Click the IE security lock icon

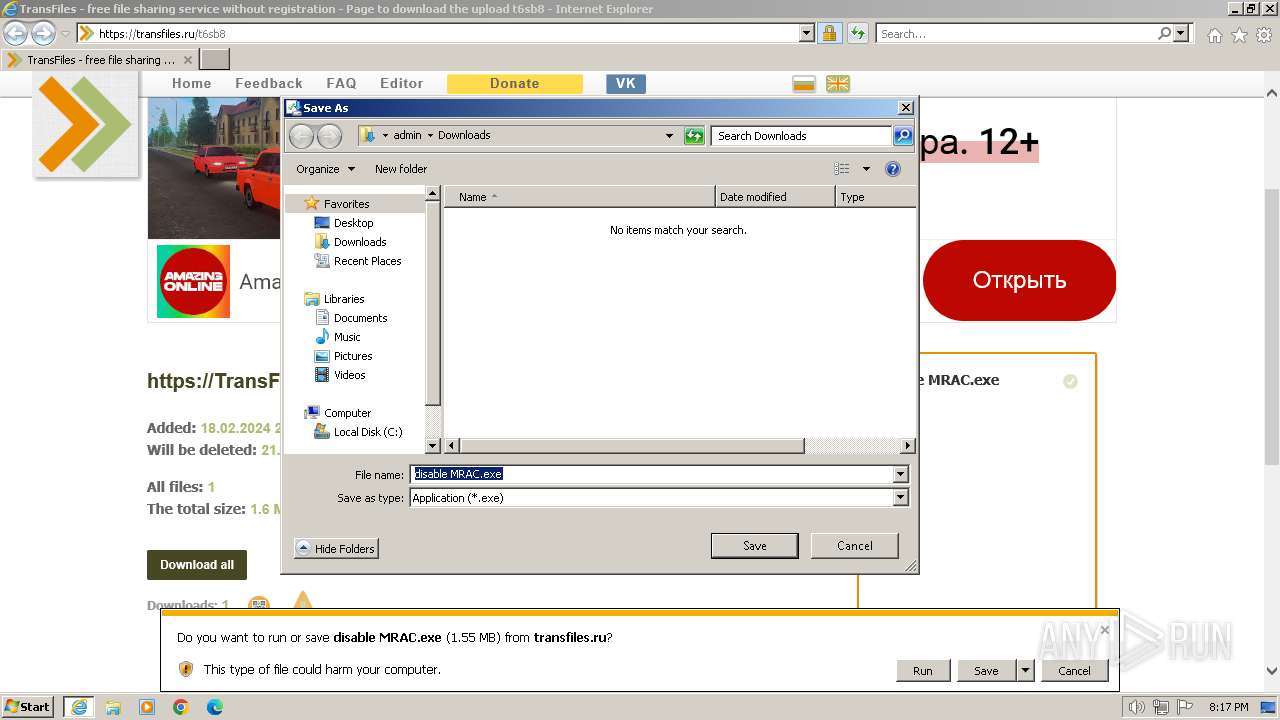(830, 33)
